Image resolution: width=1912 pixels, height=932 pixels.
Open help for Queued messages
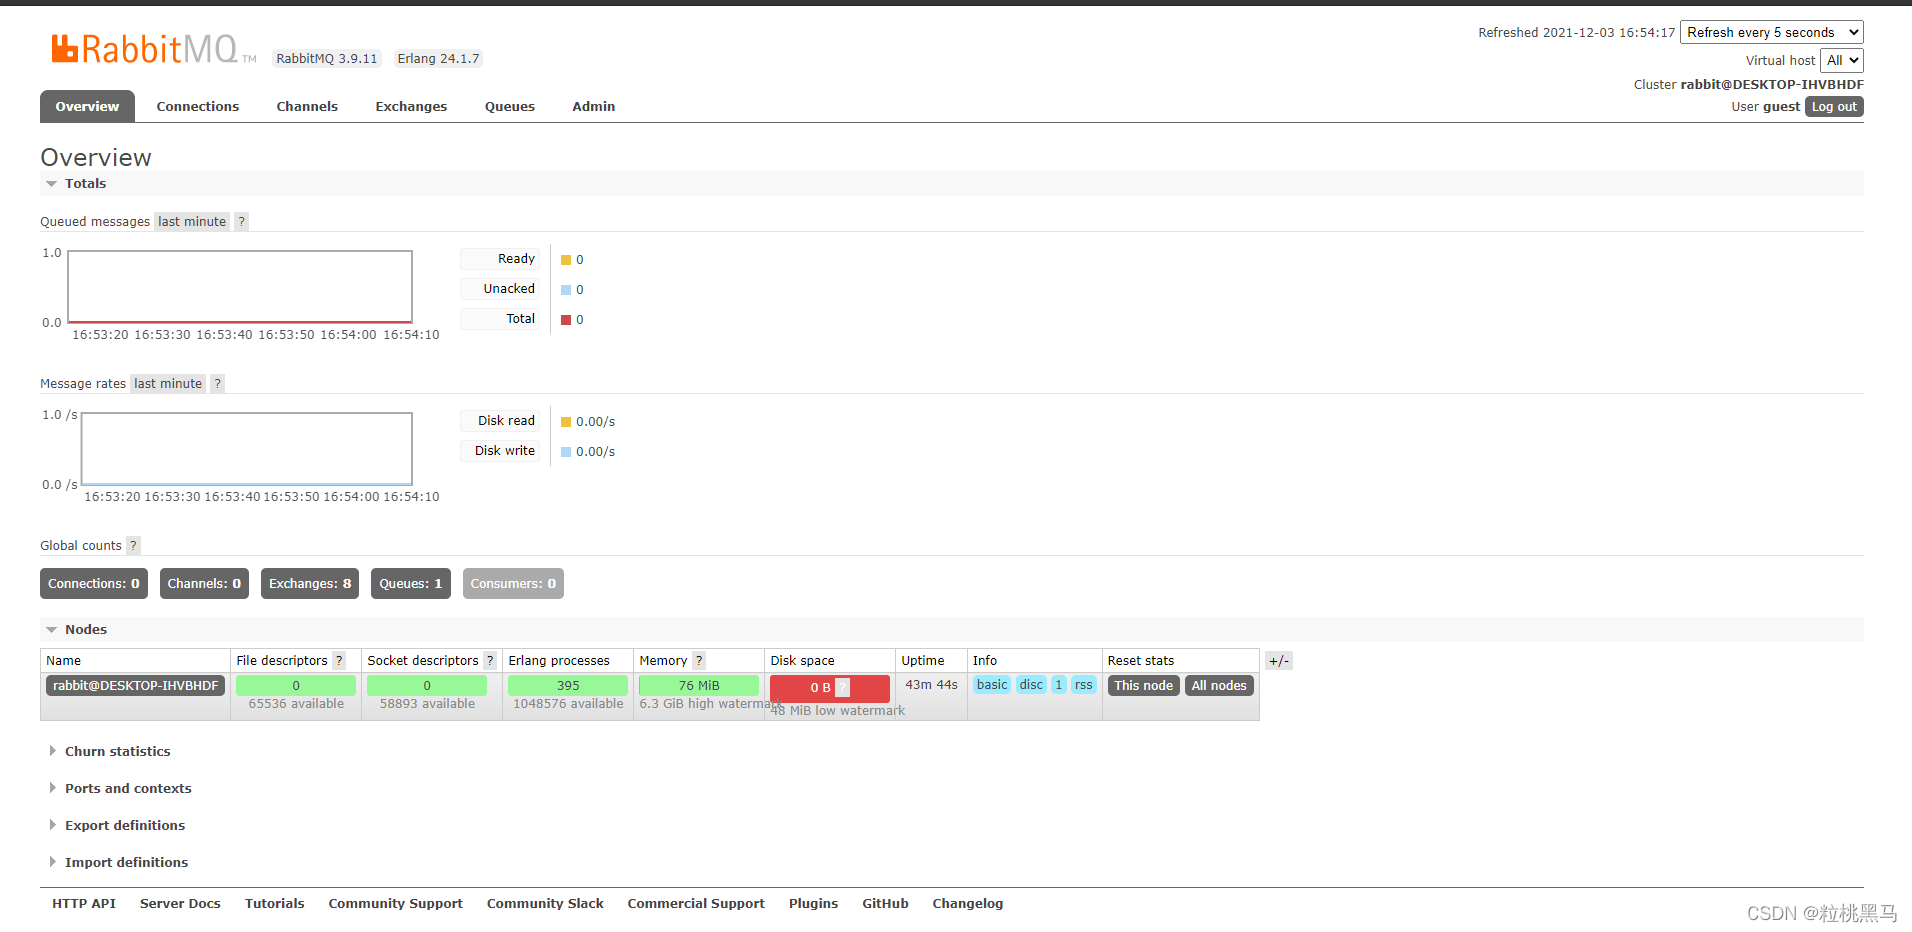pos(241,222)
